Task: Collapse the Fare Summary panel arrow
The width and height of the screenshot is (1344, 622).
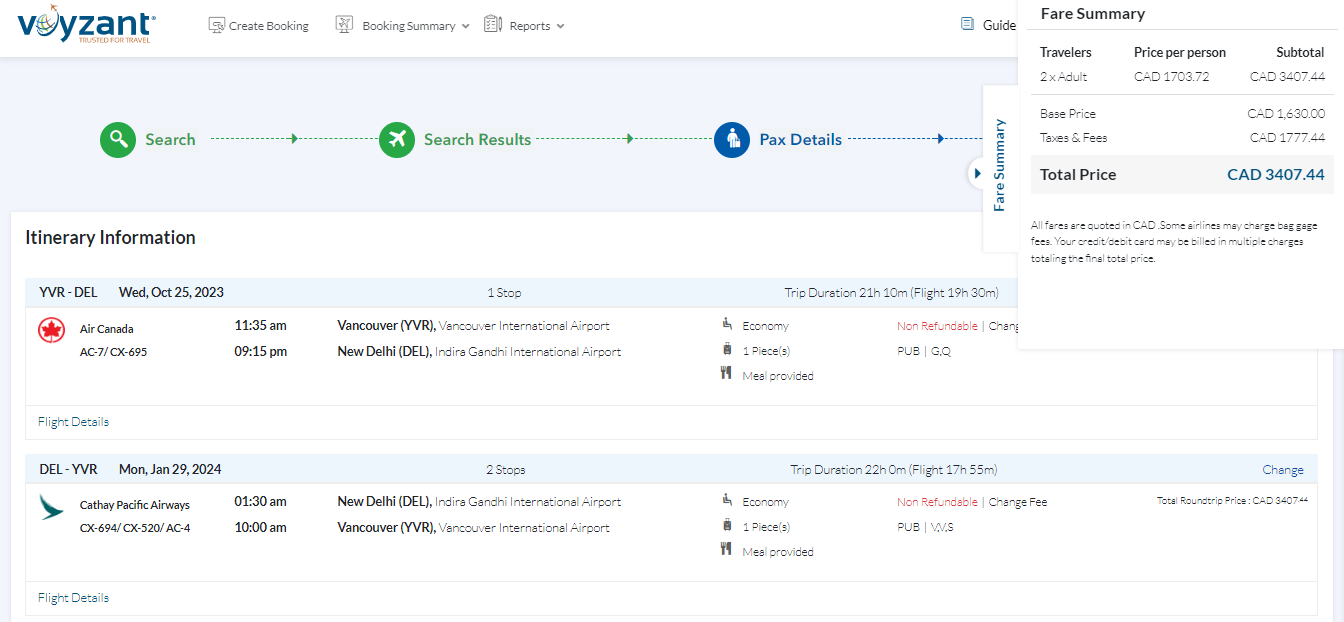Action: [977, 173]
